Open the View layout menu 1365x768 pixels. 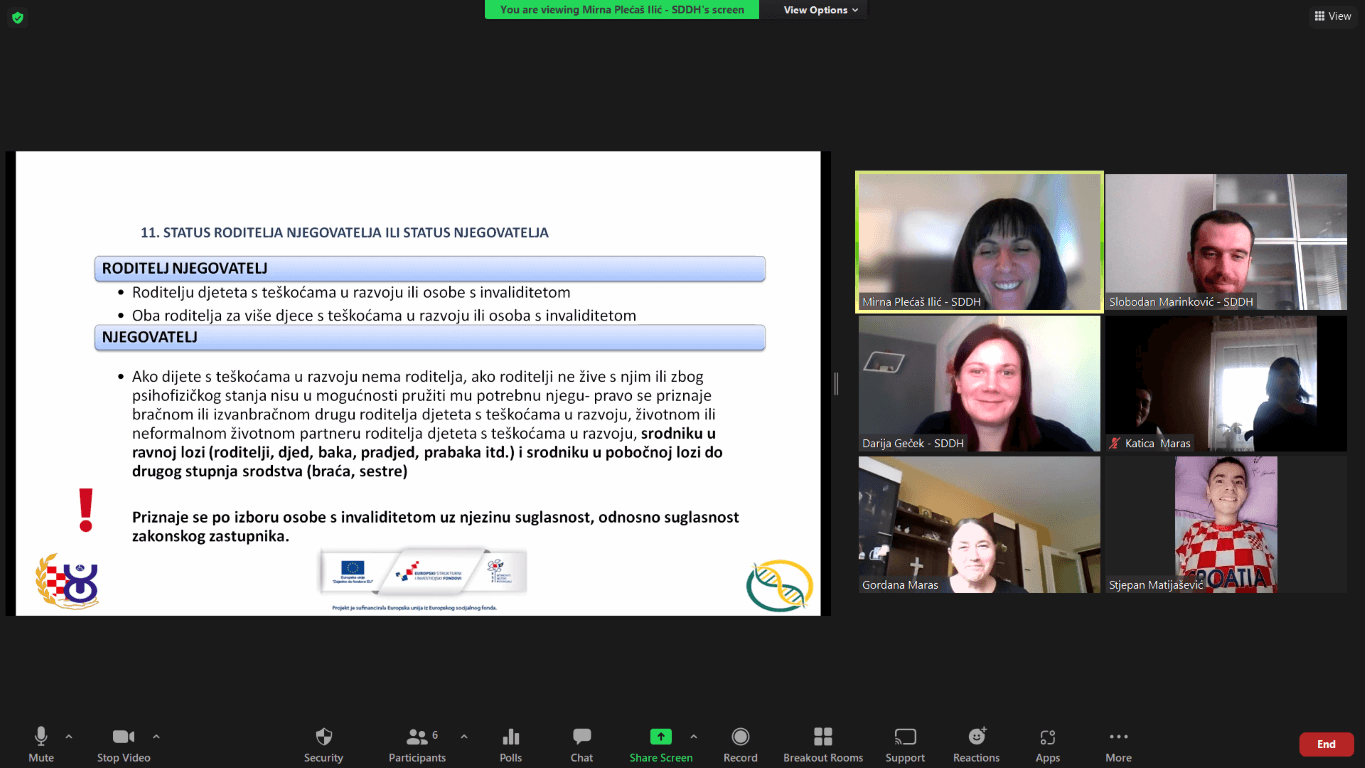tap(1332, 16)
